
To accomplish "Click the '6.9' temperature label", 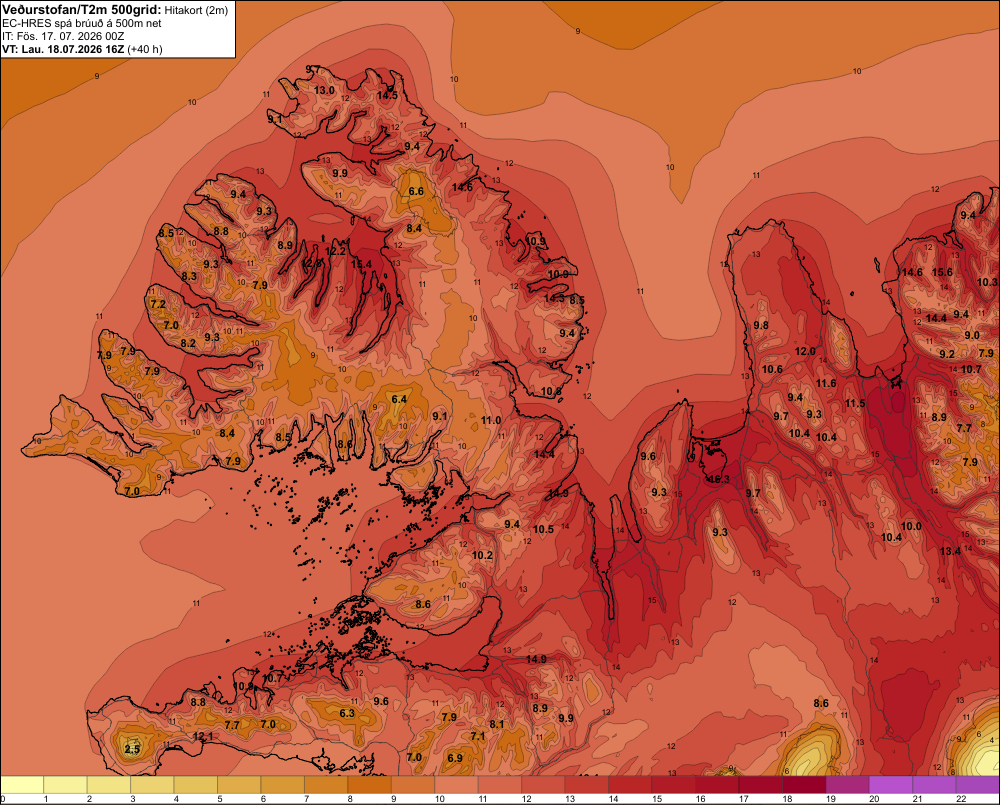I will [455, 758].
